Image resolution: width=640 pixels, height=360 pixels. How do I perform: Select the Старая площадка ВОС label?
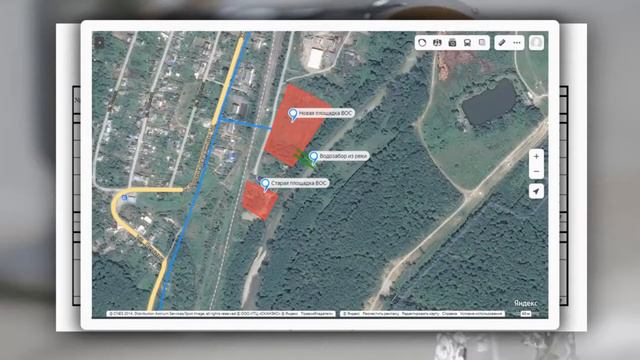[x=299, y=183]
